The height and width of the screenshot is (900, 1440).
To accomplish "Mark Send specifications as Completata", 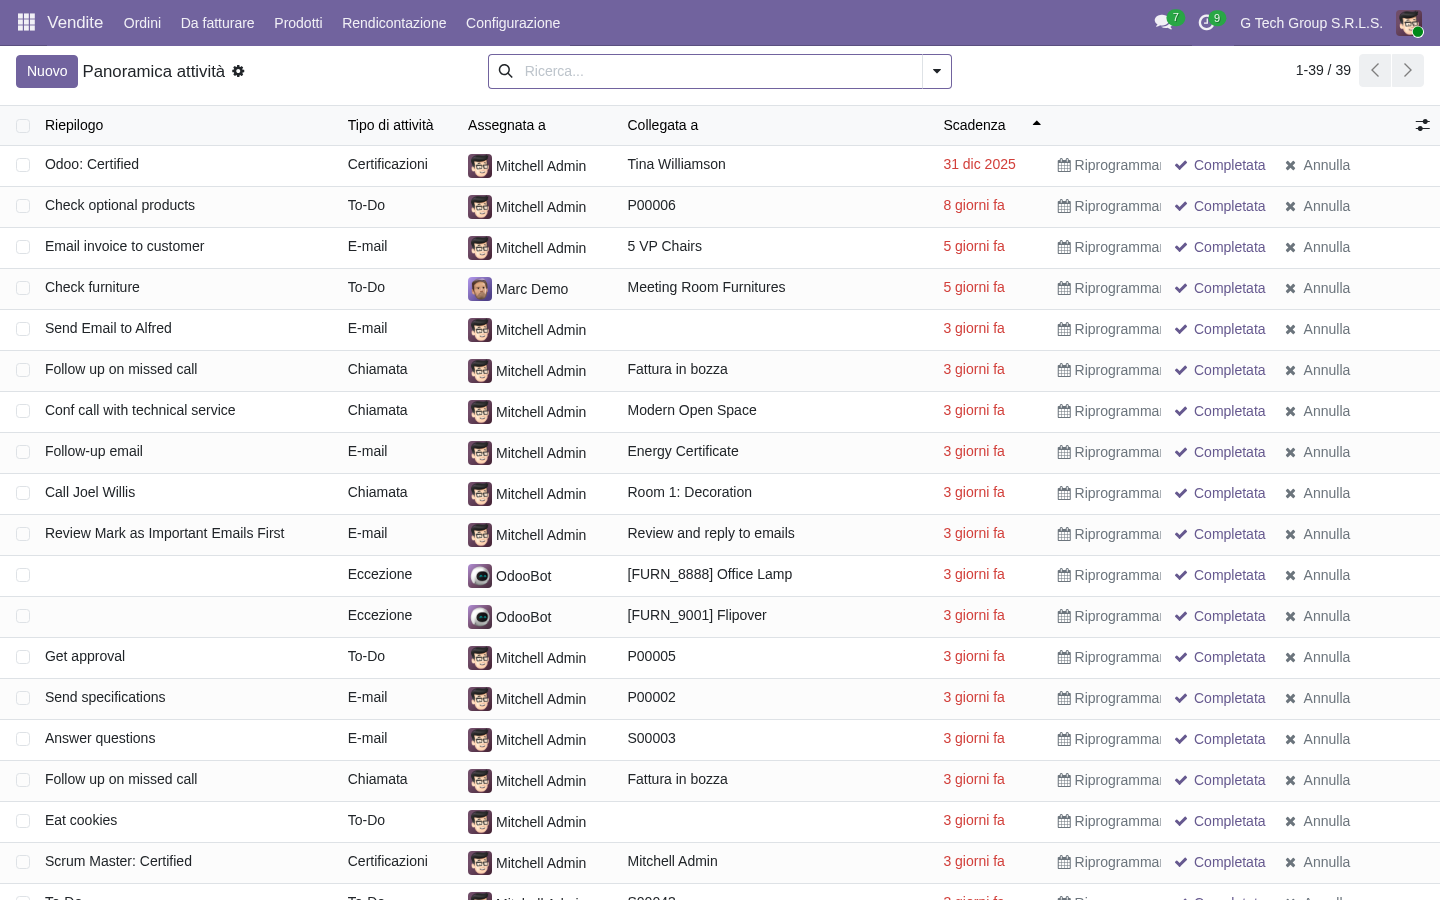I will (x=1220, y=698).
